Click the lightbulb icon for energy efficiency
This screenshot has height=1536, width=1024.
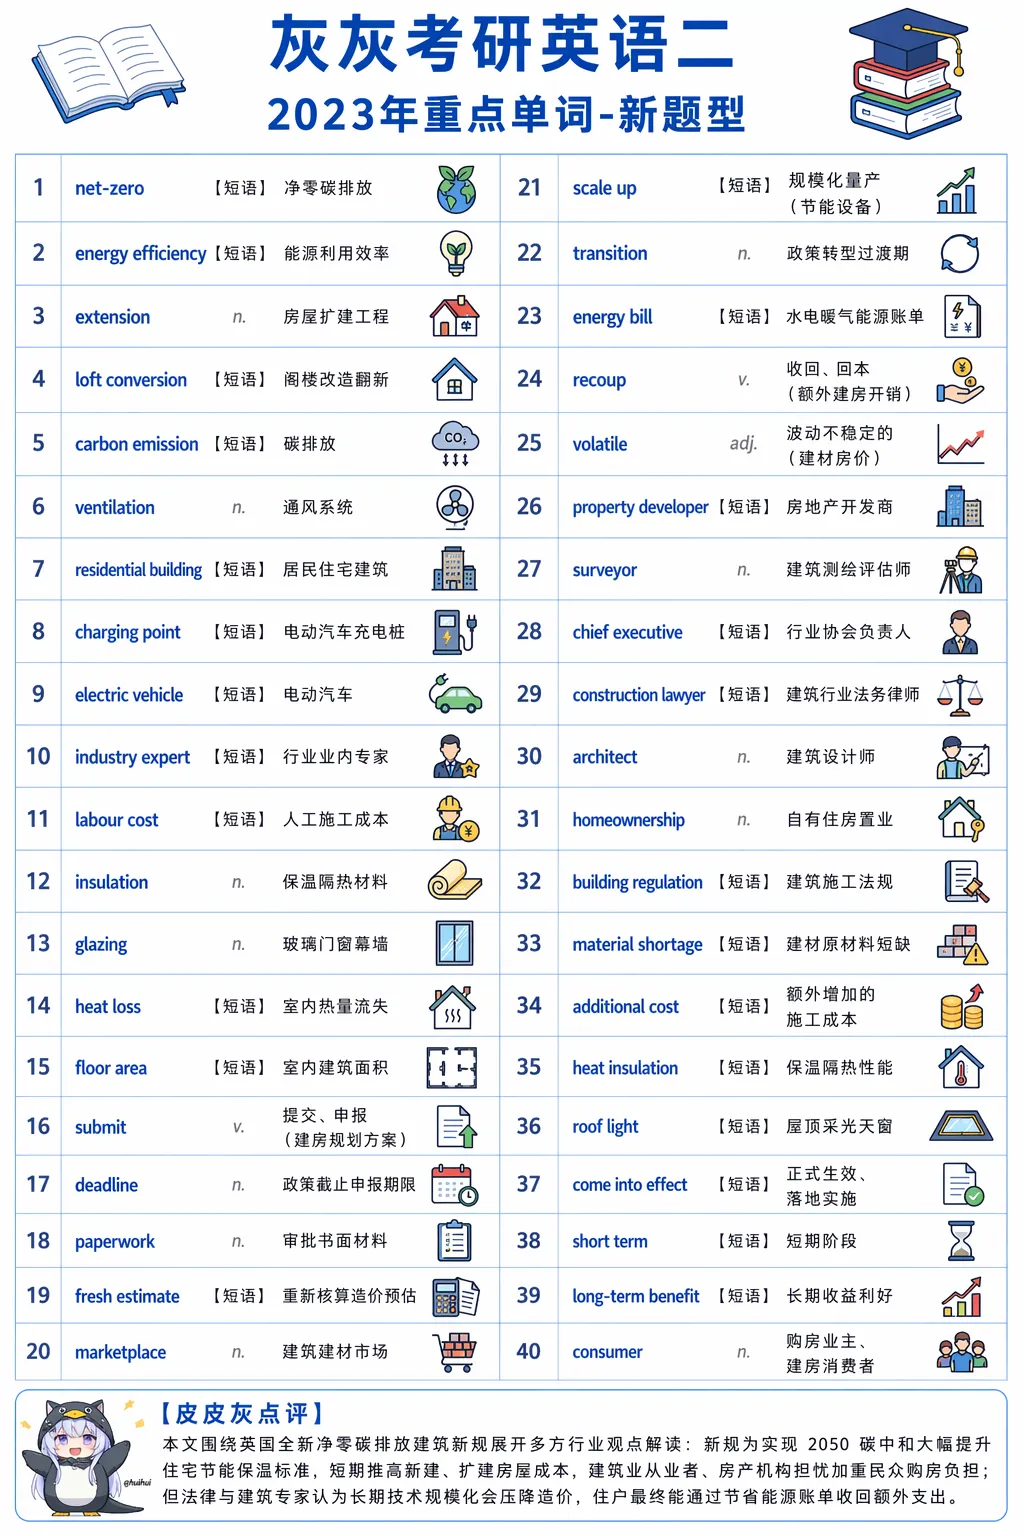coord(456,253)
